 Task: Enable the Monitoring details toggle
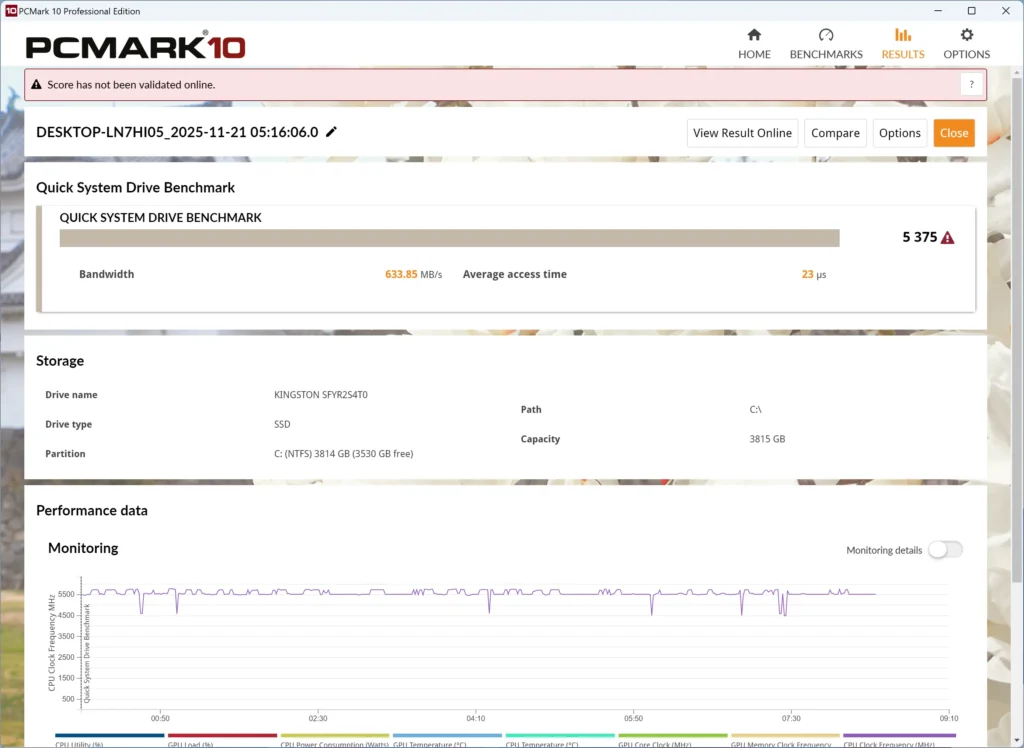click(x=945, y=550)
